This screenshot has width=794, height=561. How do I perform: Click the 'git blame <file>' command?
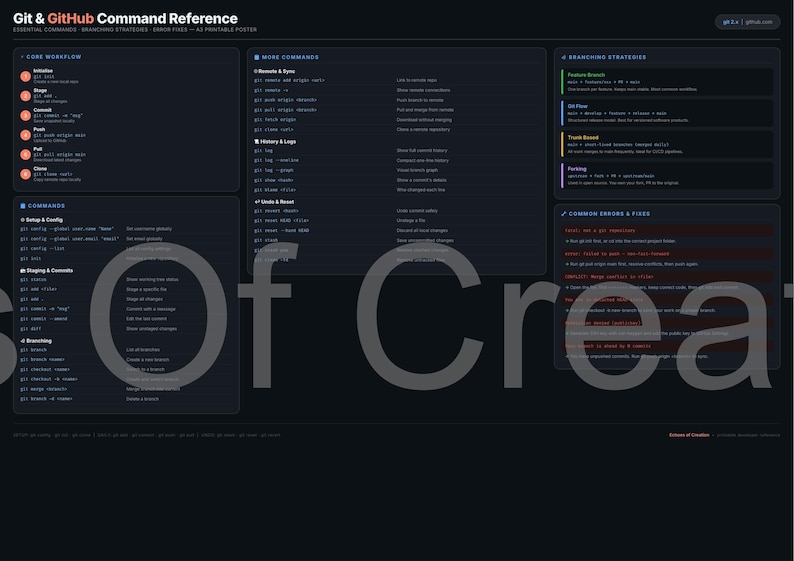275,190
